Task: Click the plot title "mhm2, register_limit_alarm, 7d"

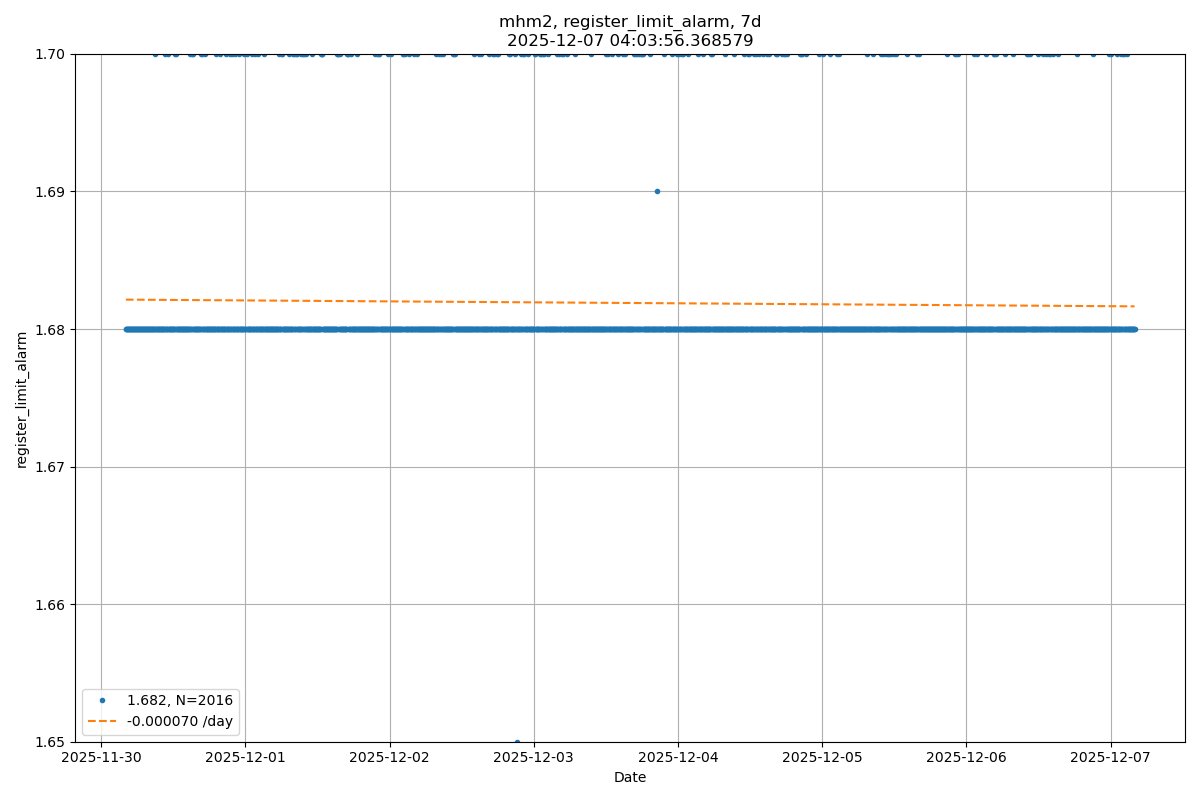Action: (630, 22)
